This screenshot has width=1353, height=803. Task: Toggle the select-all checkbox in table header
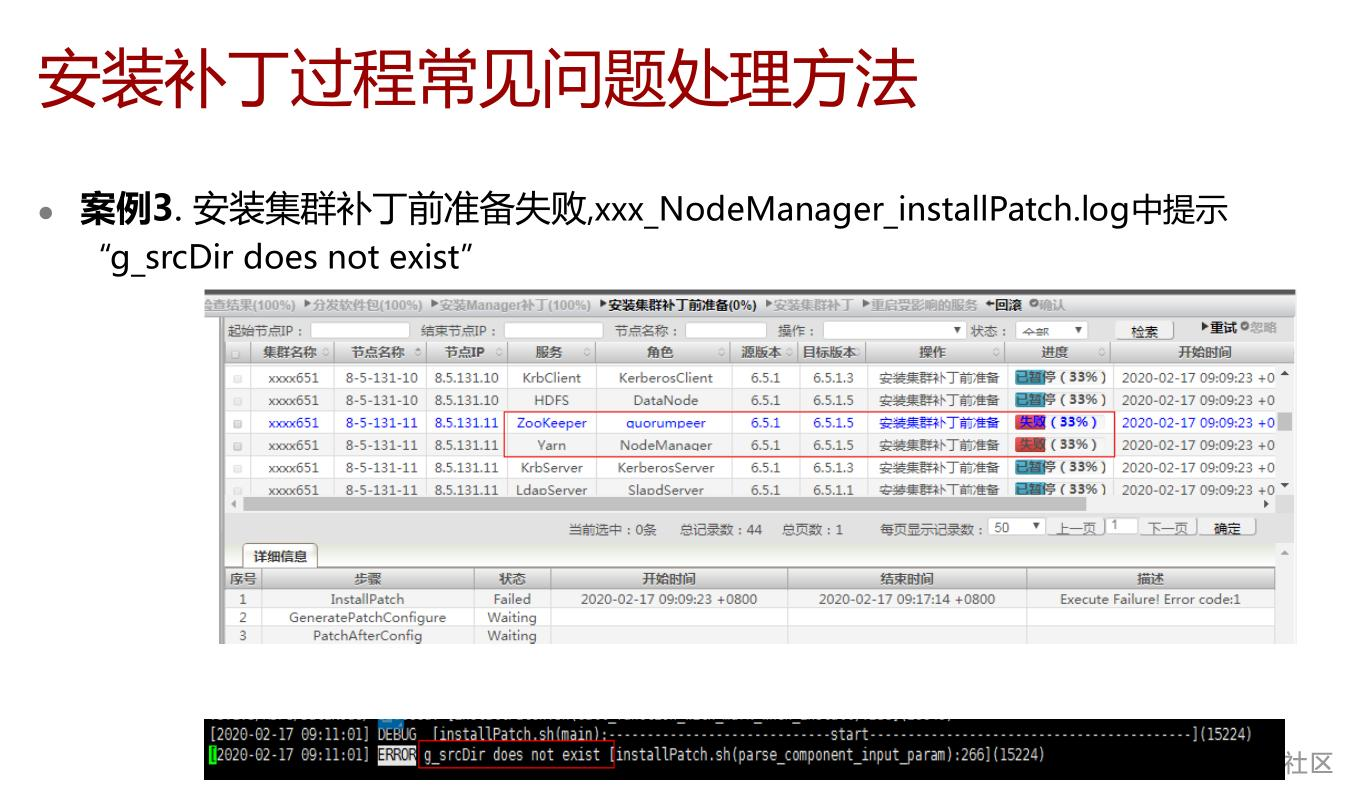tap(233, 352)
